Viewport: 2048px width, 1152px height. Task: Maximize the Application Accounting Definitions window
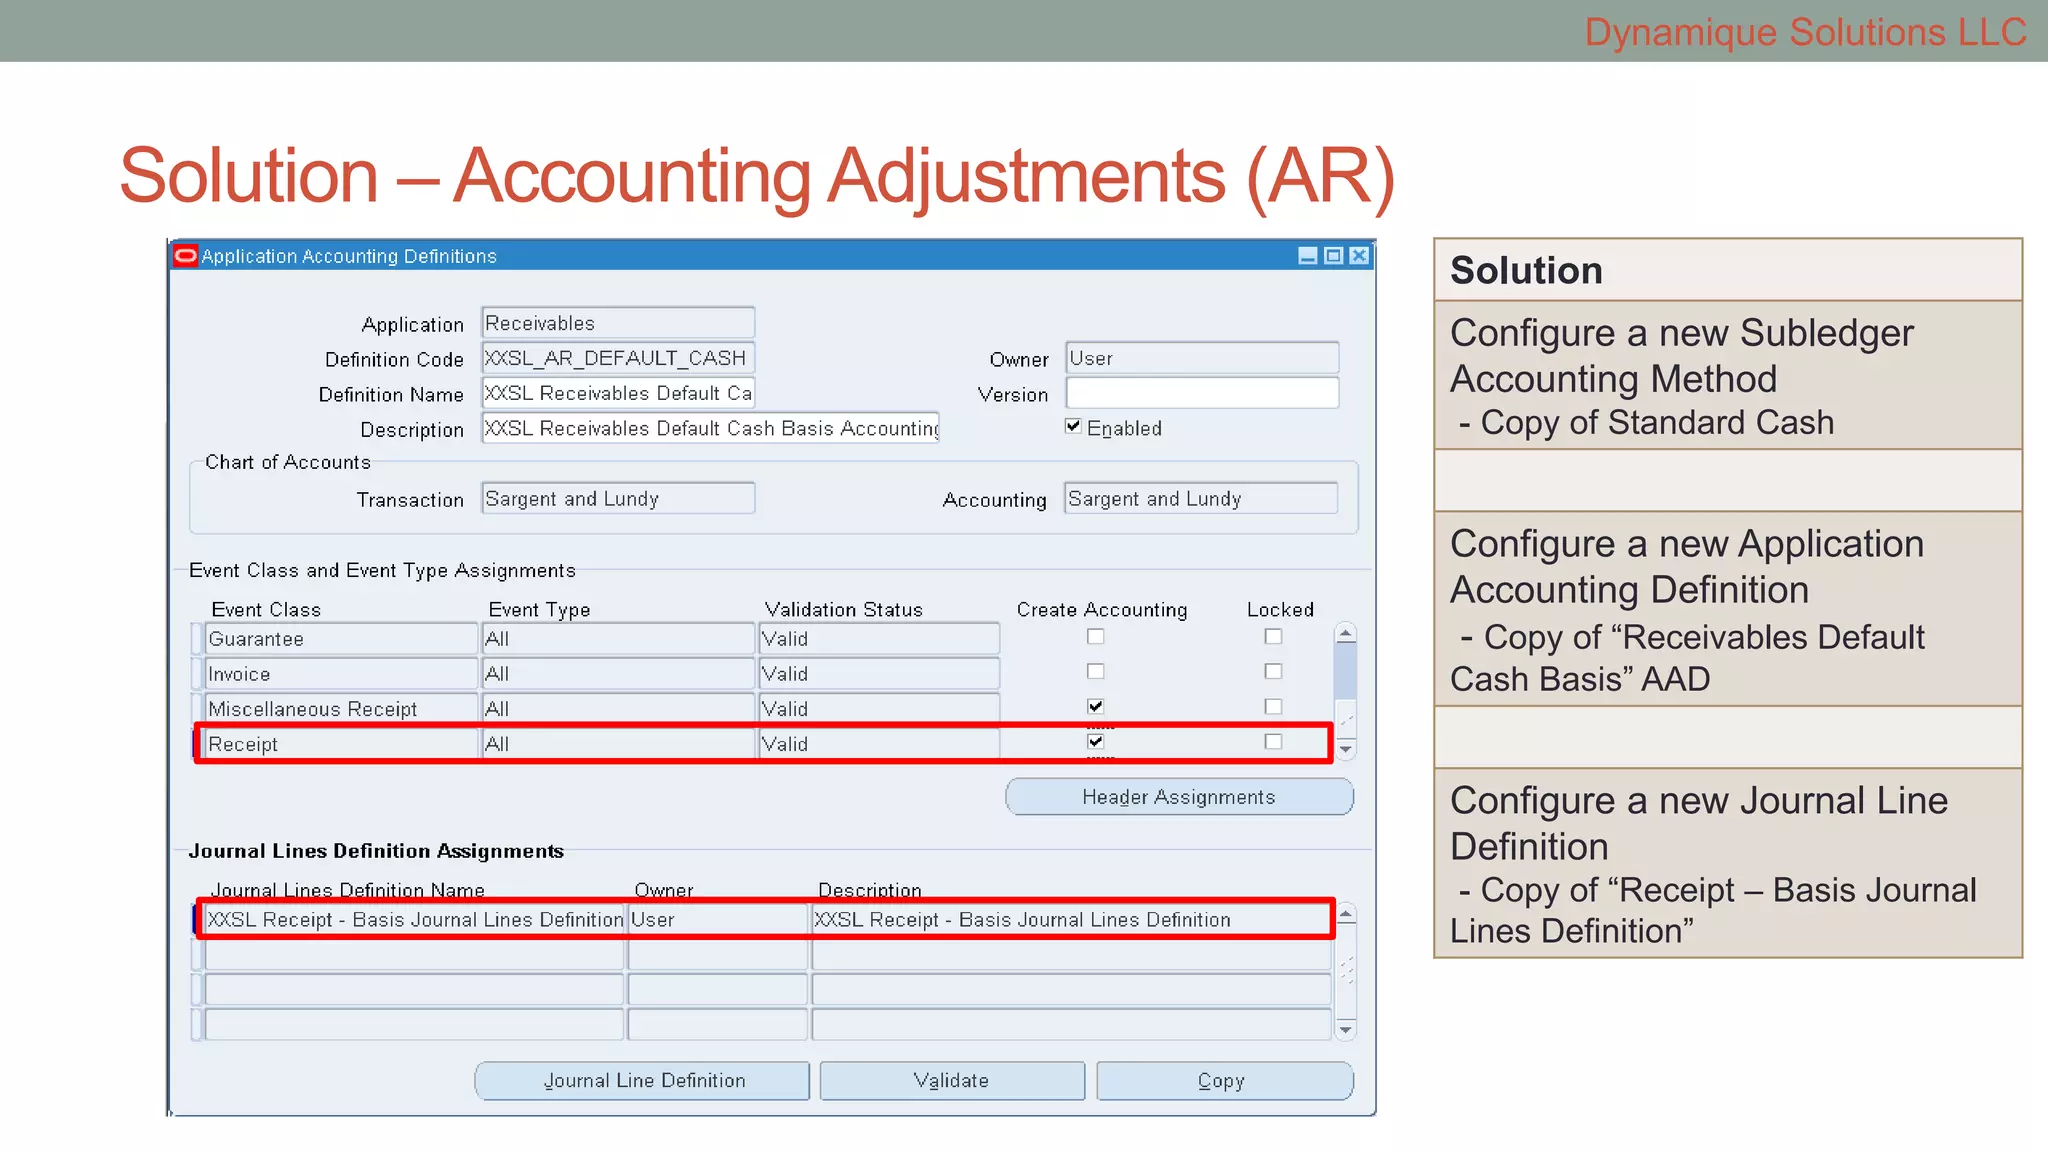click(x=1333, y=256)
